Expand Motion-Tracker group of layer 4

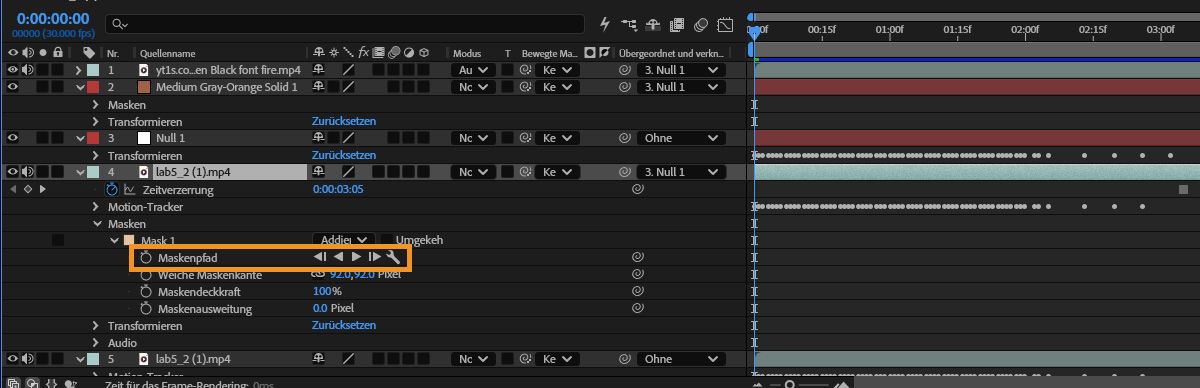pos(96,206)
